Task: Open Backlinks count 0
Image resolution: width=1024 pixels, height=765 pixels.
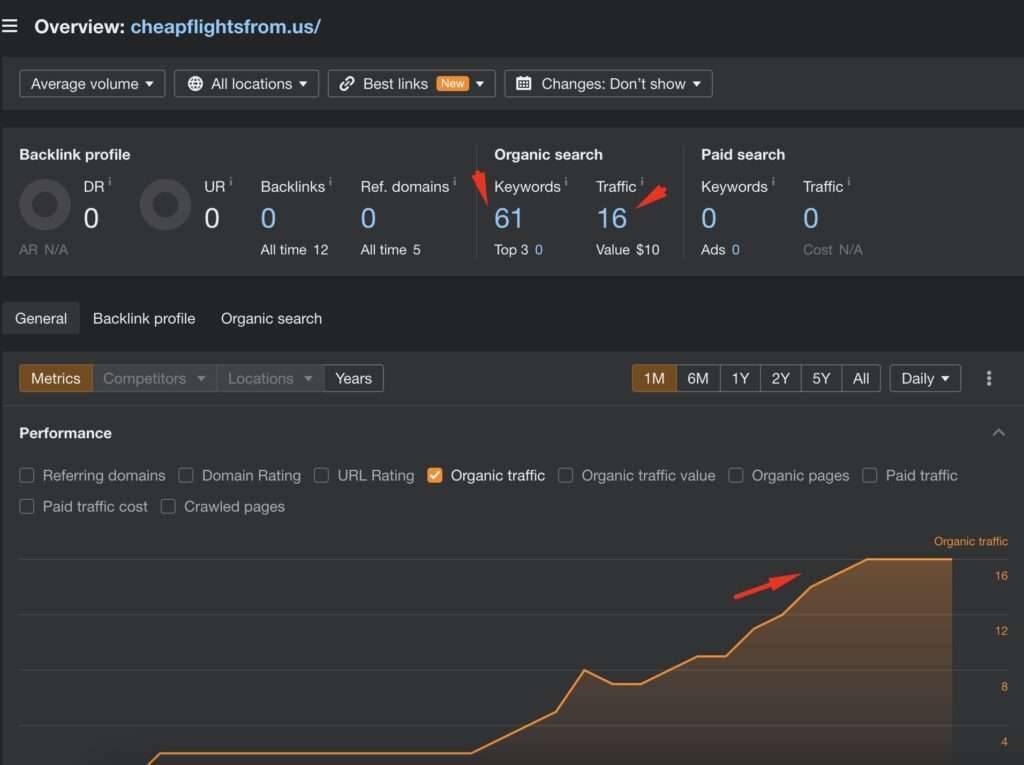Action: point(268,218)
